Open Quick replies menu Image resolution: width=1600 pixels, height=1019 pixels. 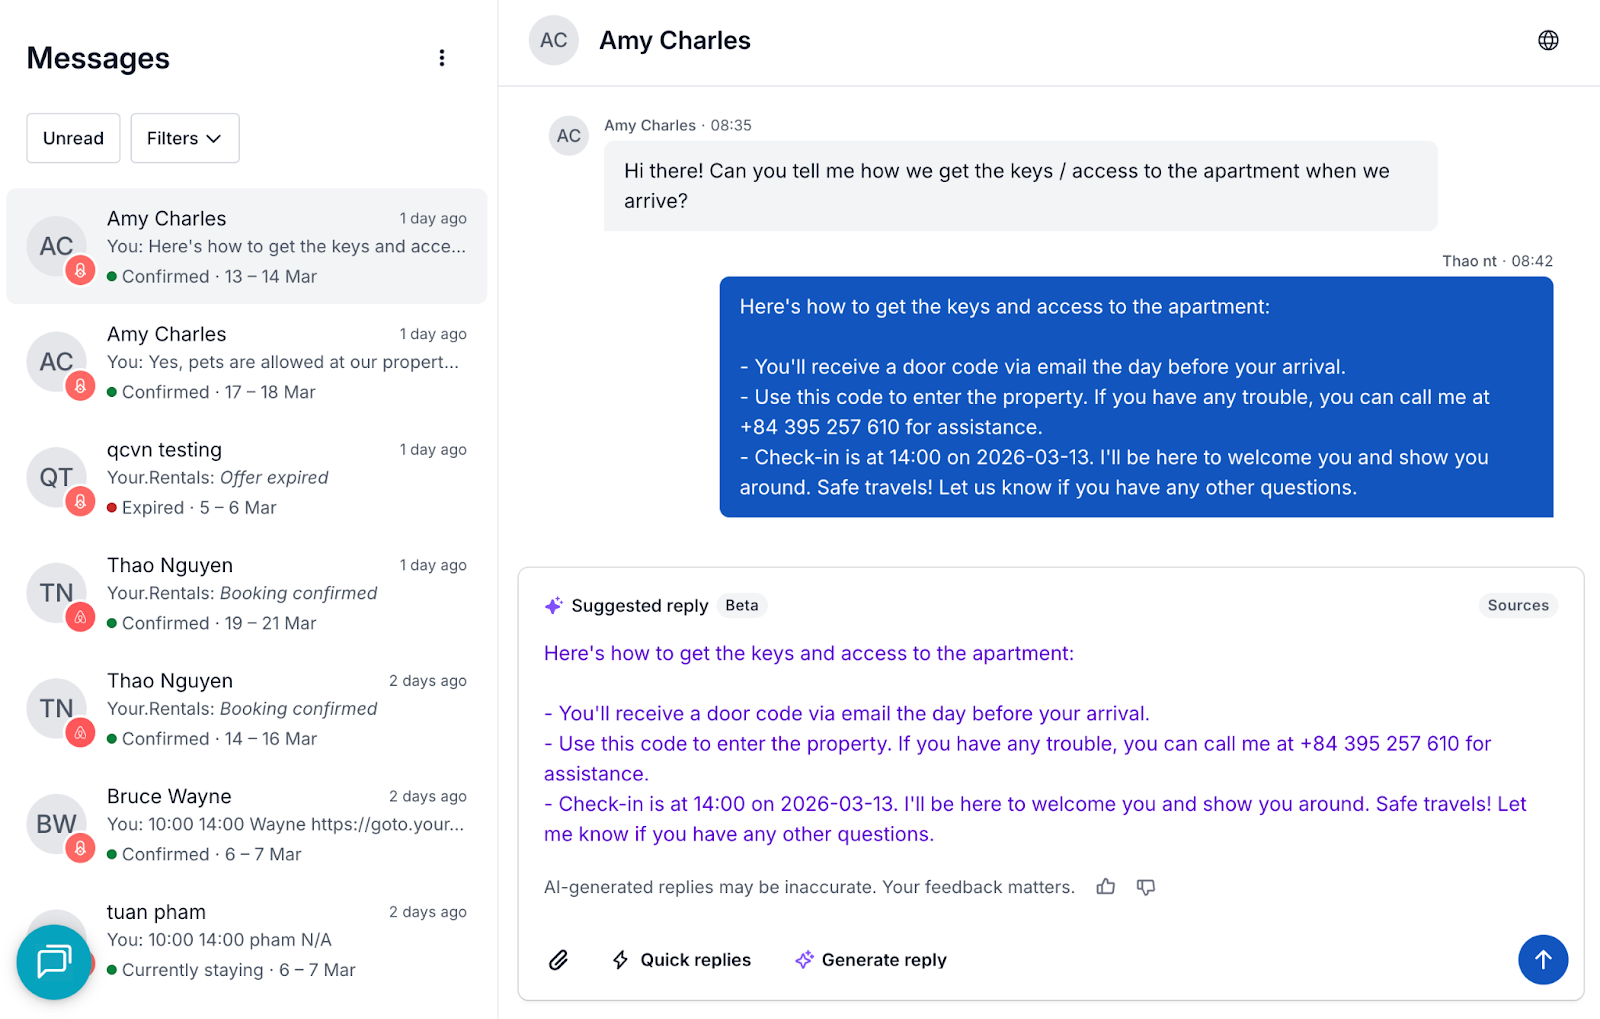click(681, 960)
